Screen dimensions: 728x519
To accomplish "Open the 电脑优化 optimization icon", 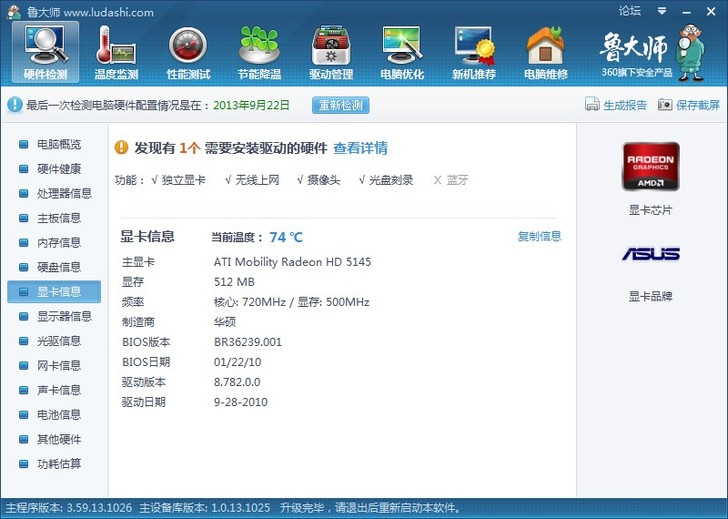I will click(x=402, y=52).
